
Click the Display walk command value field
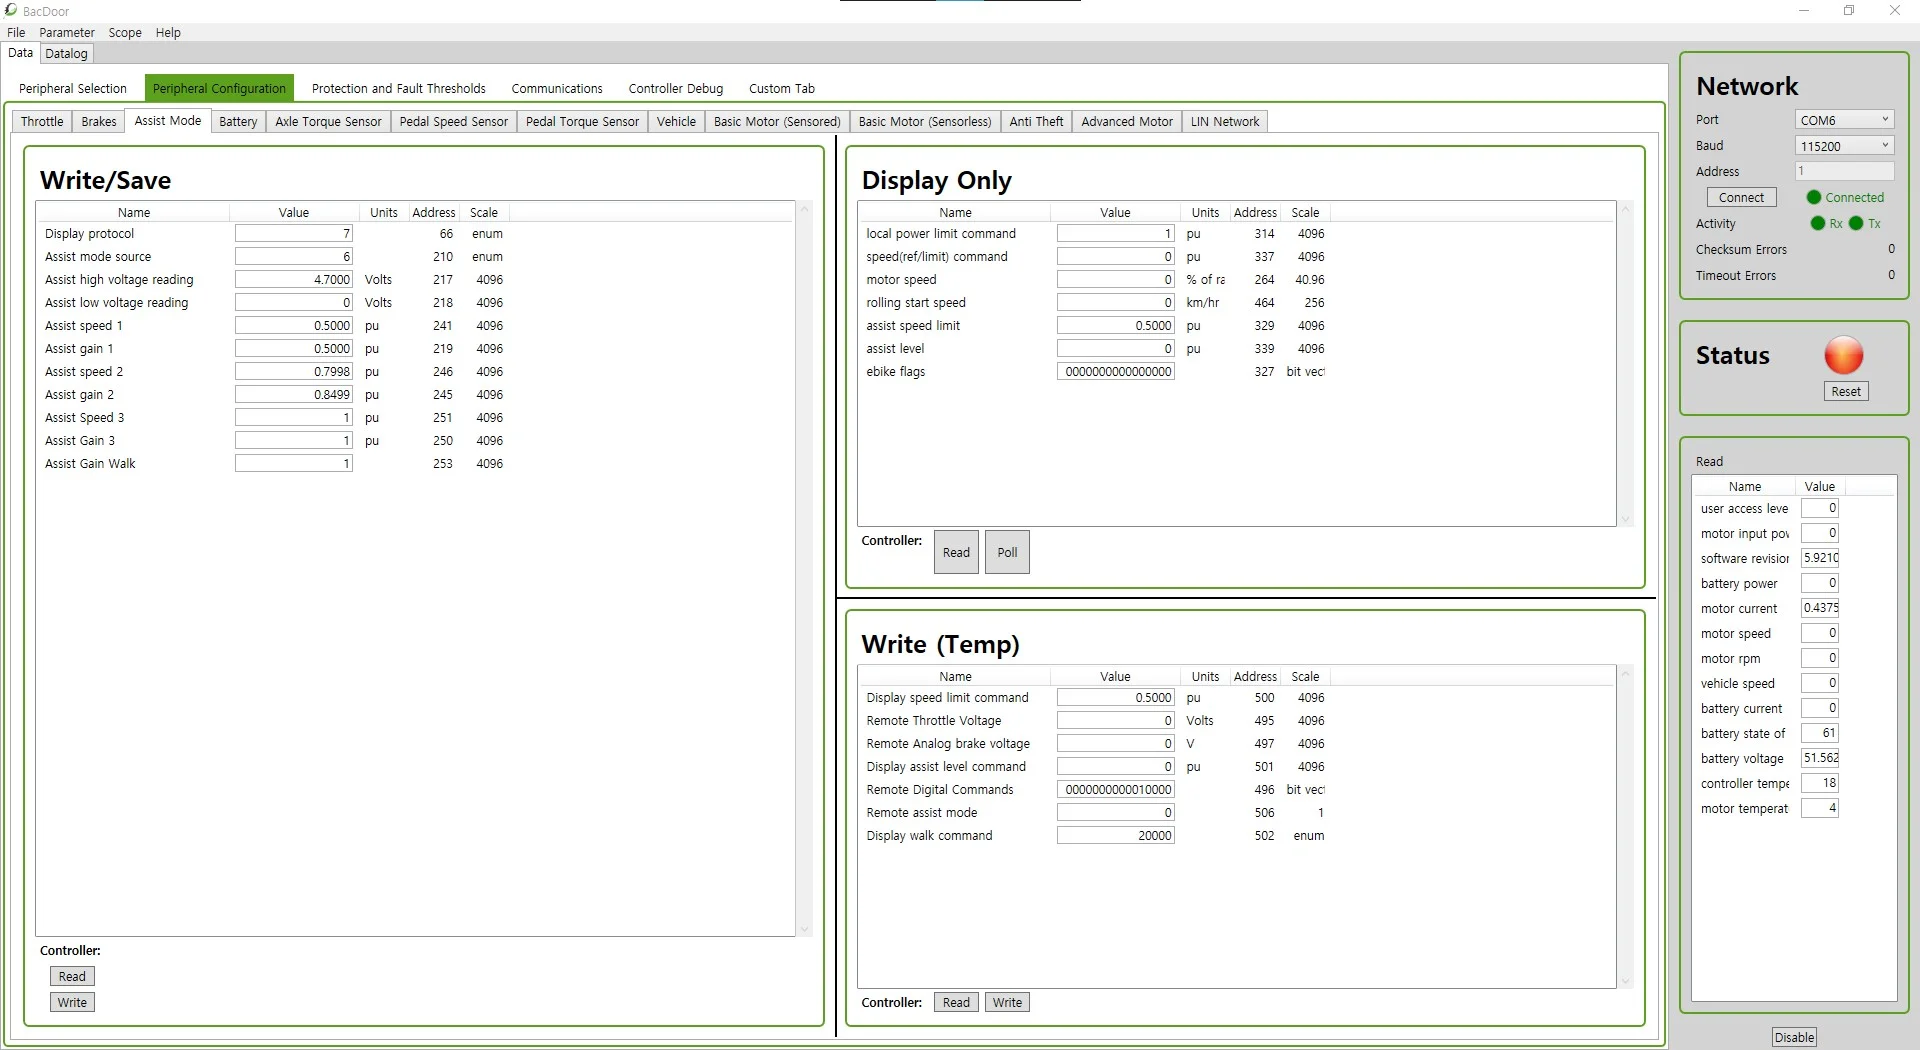[x=1115, y=836]
